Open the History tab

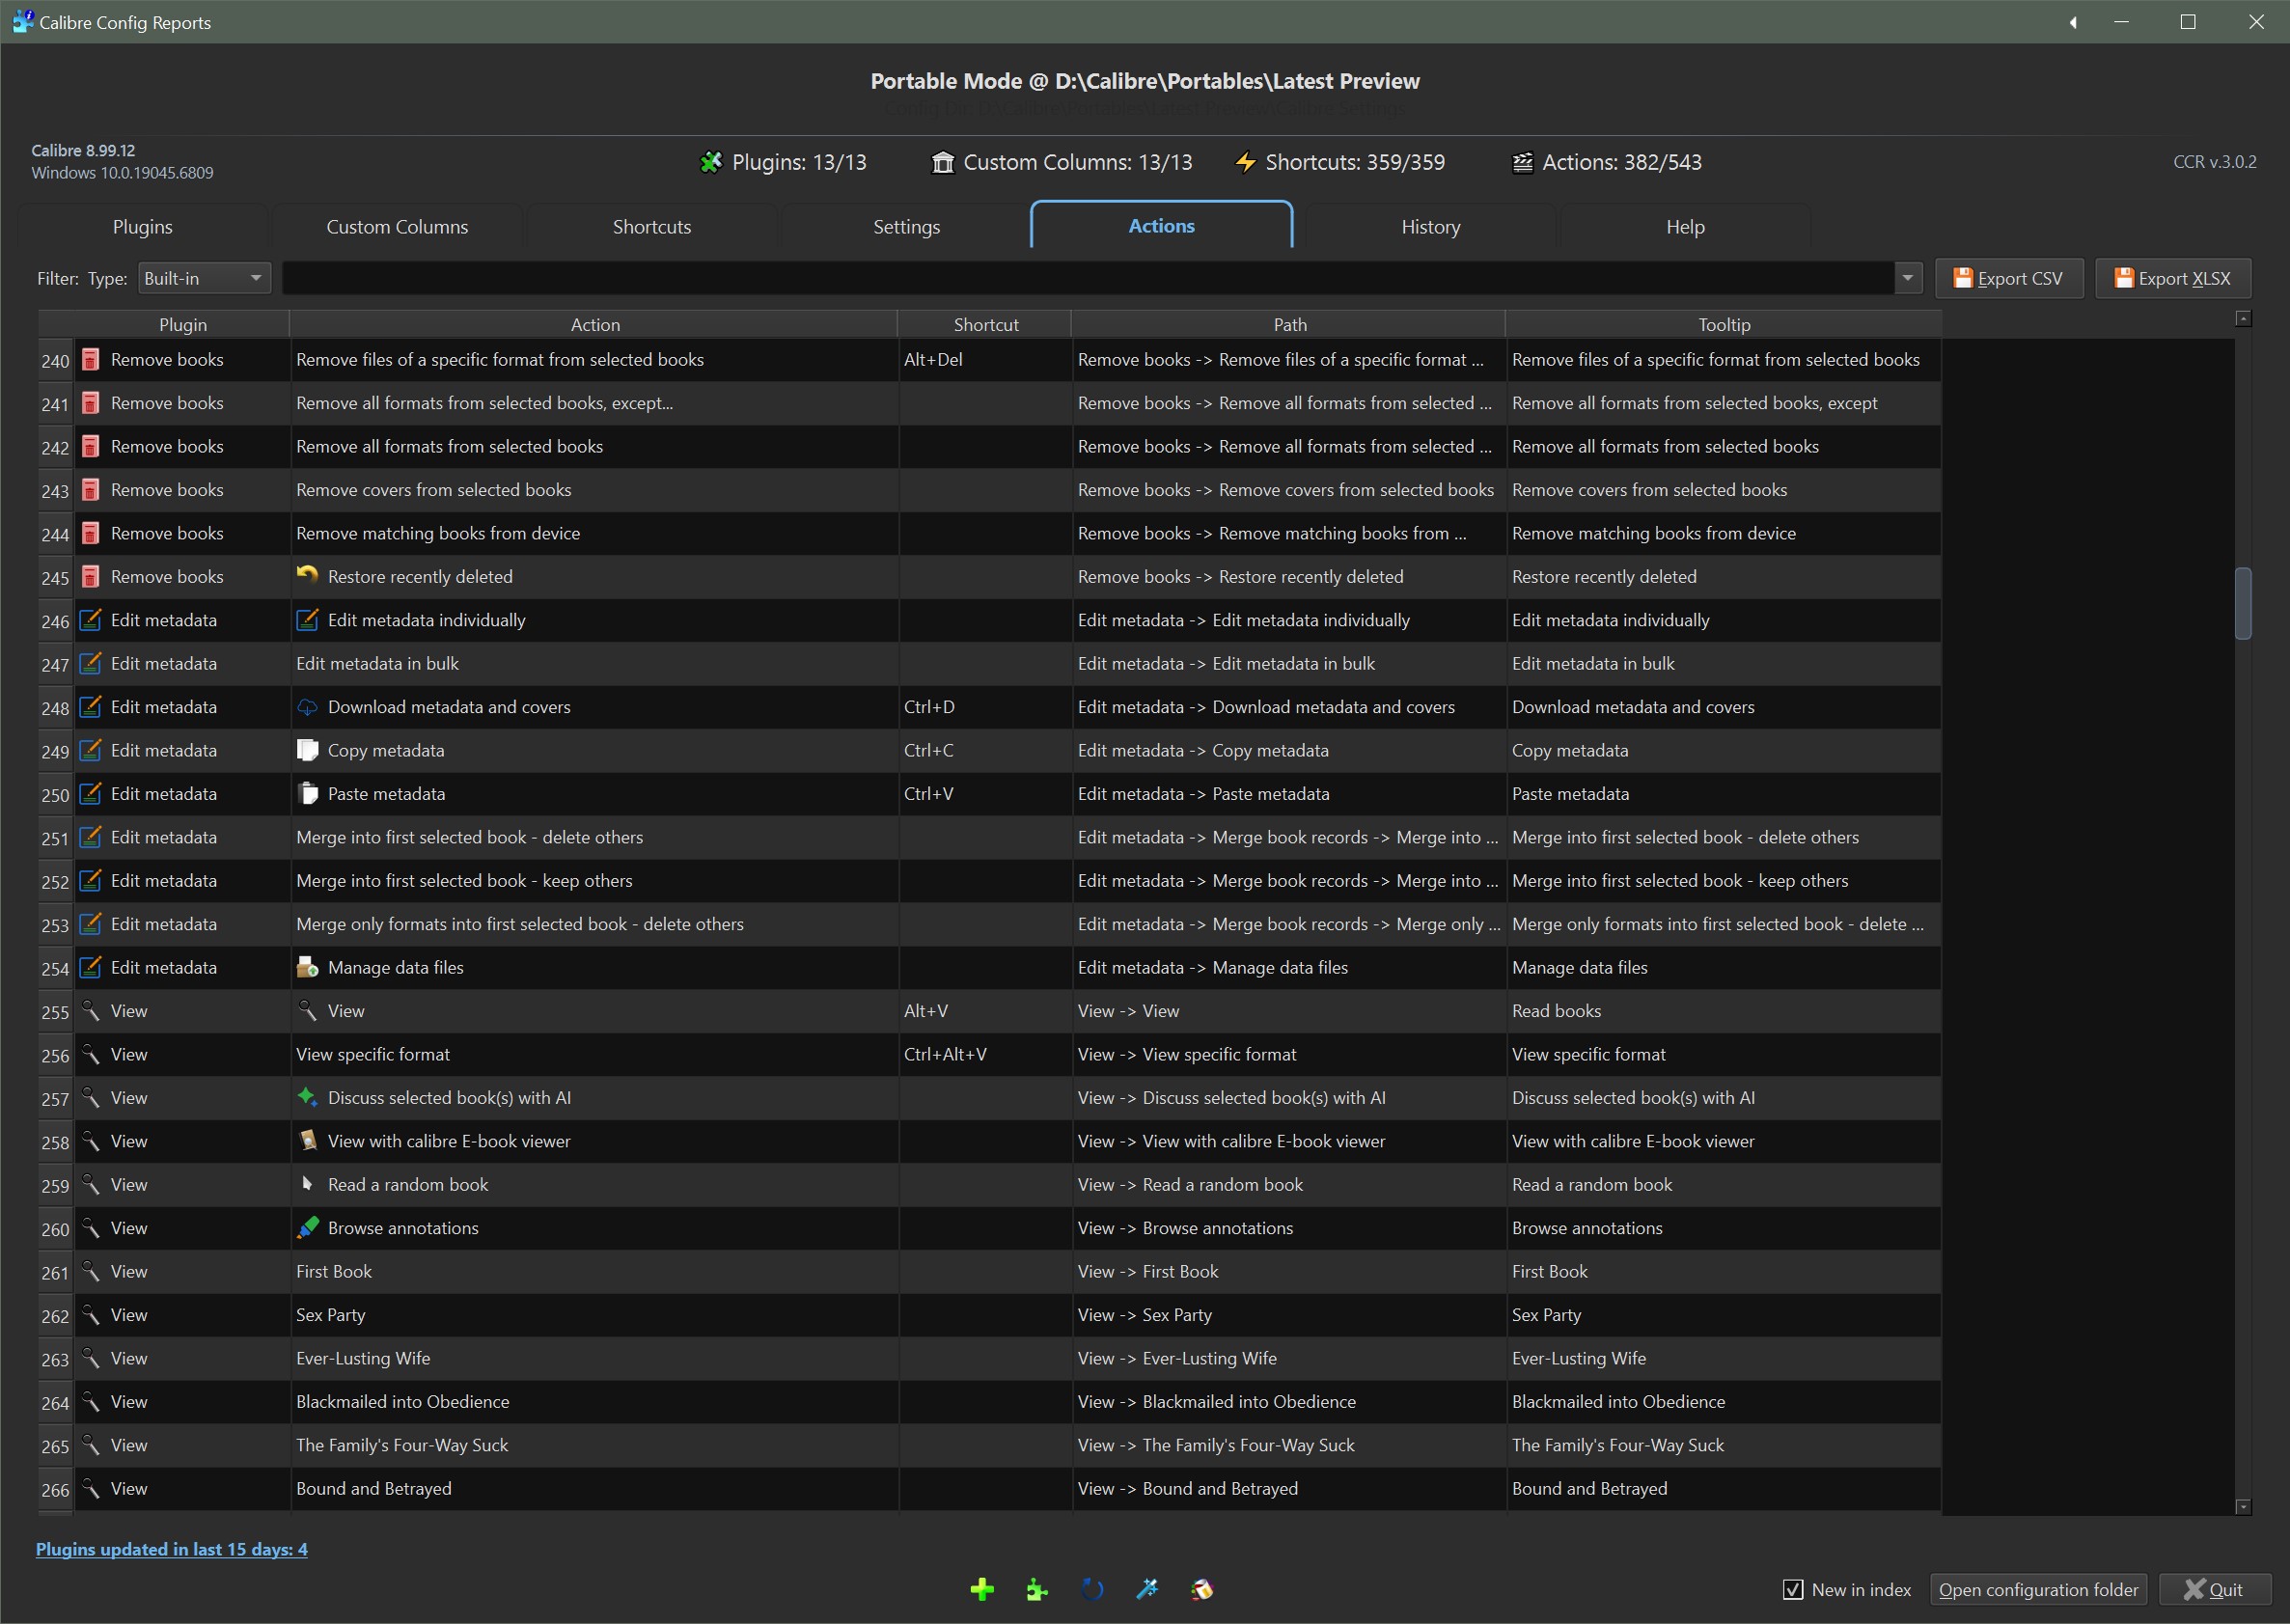[1430, 227]
